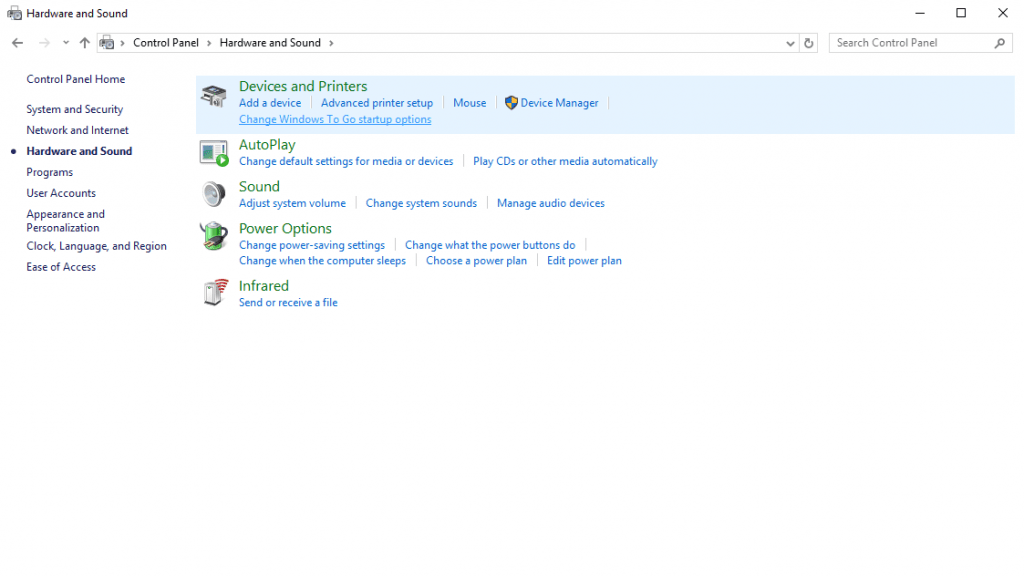
Task: Open User Accounts category
Action: (x=61, y=193)
